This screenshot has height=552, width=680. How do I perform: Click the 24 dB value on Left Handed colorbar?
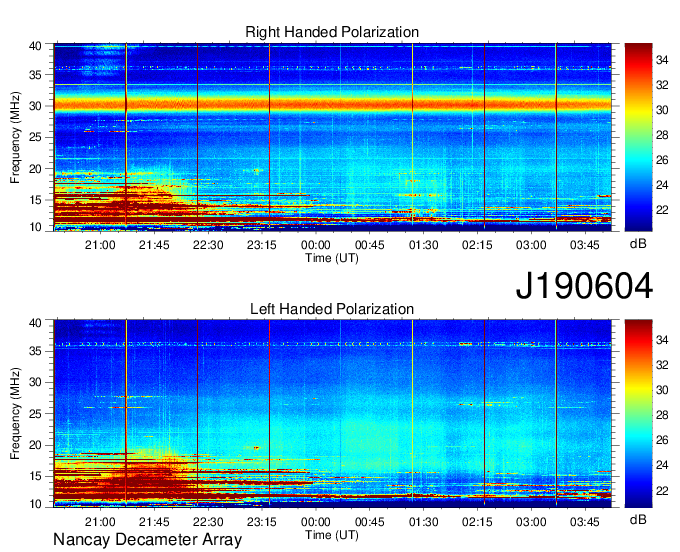click(x=662, y=465)
